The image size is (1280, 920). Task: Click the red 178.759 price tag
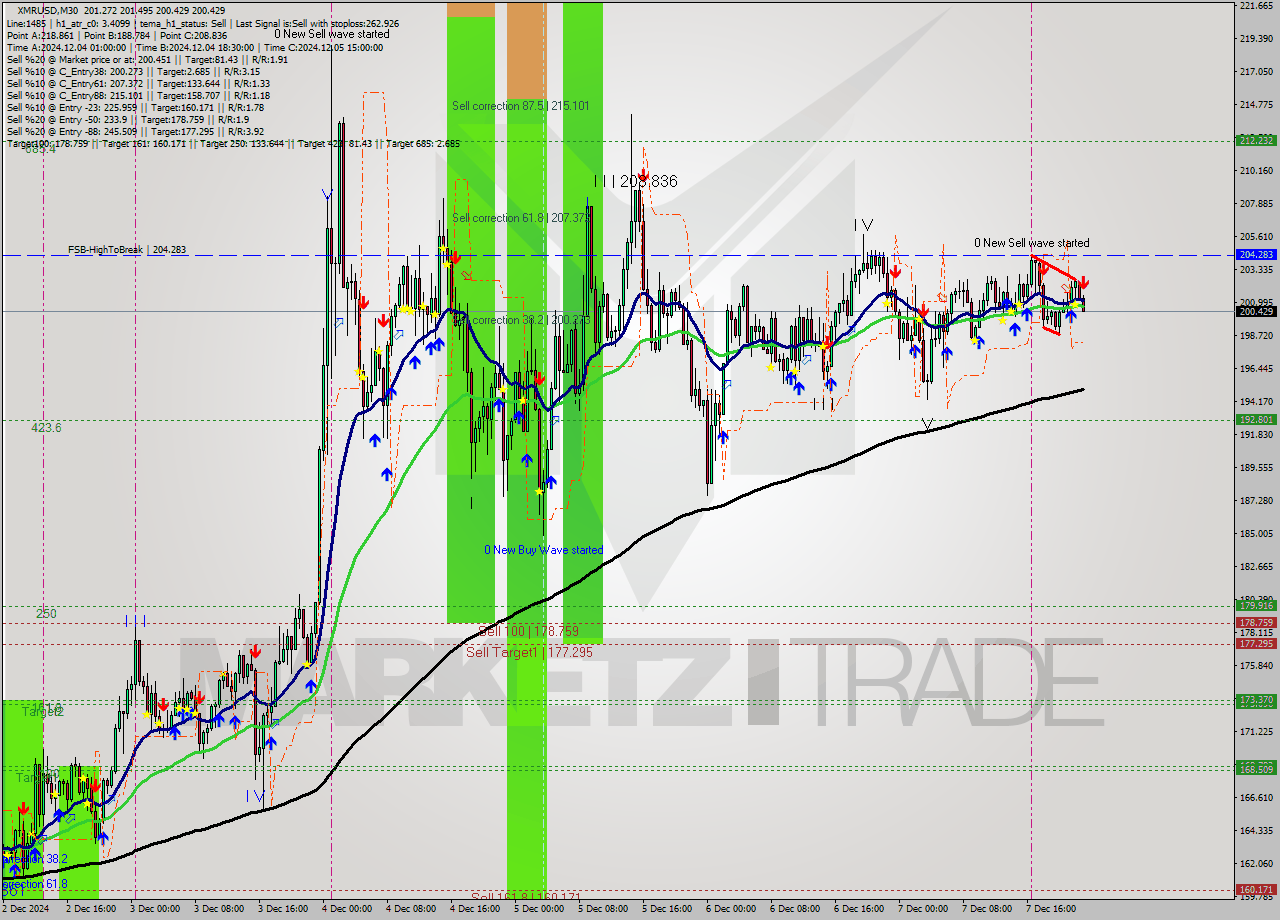coord(1255,622)
